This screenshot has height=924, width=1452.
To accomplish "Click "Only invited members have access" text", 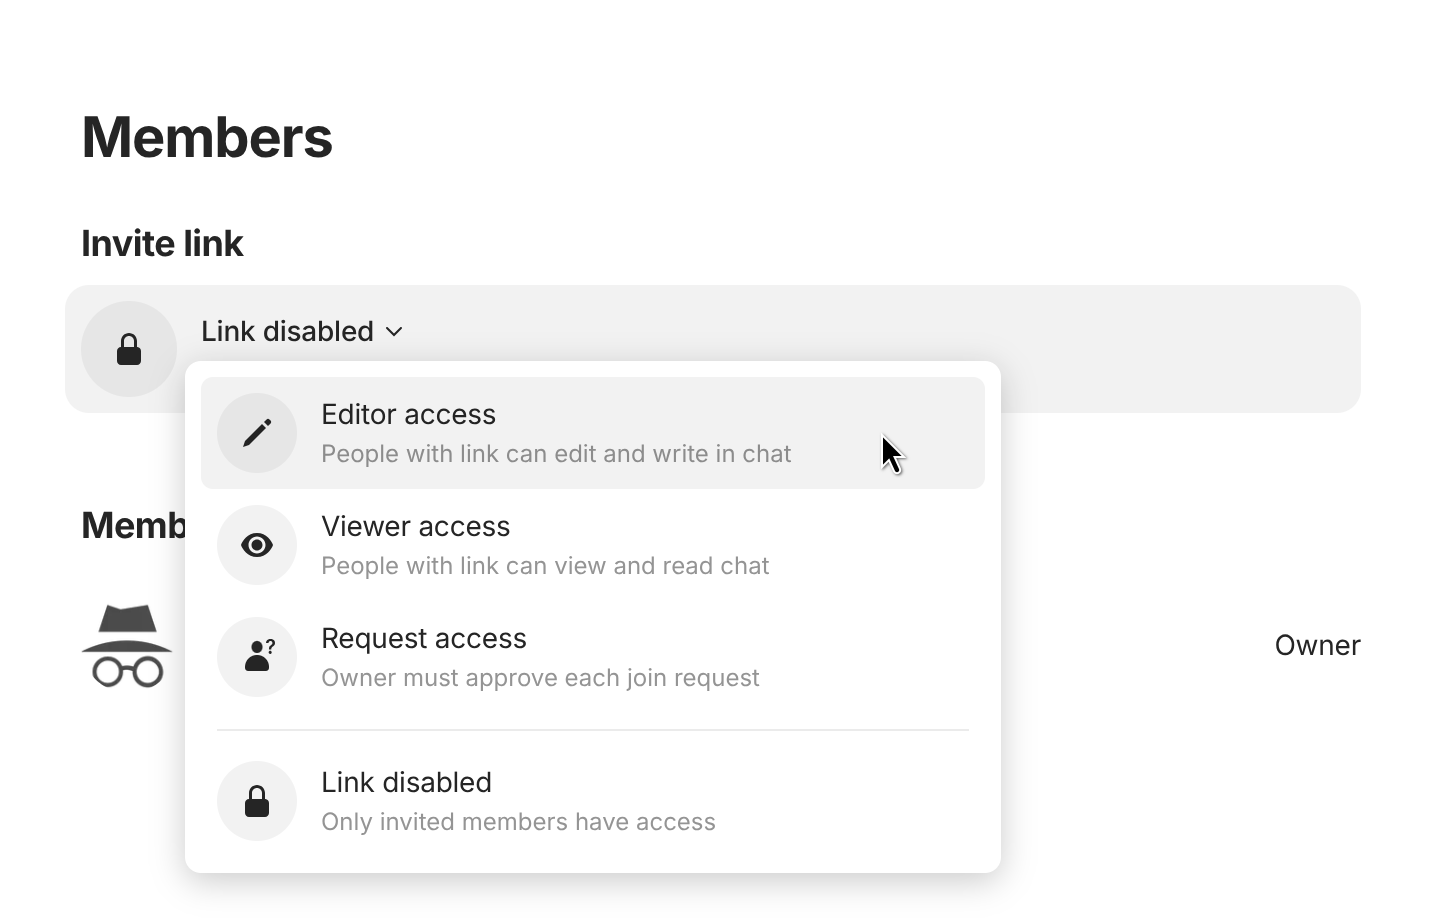I will tap(517, 822).
